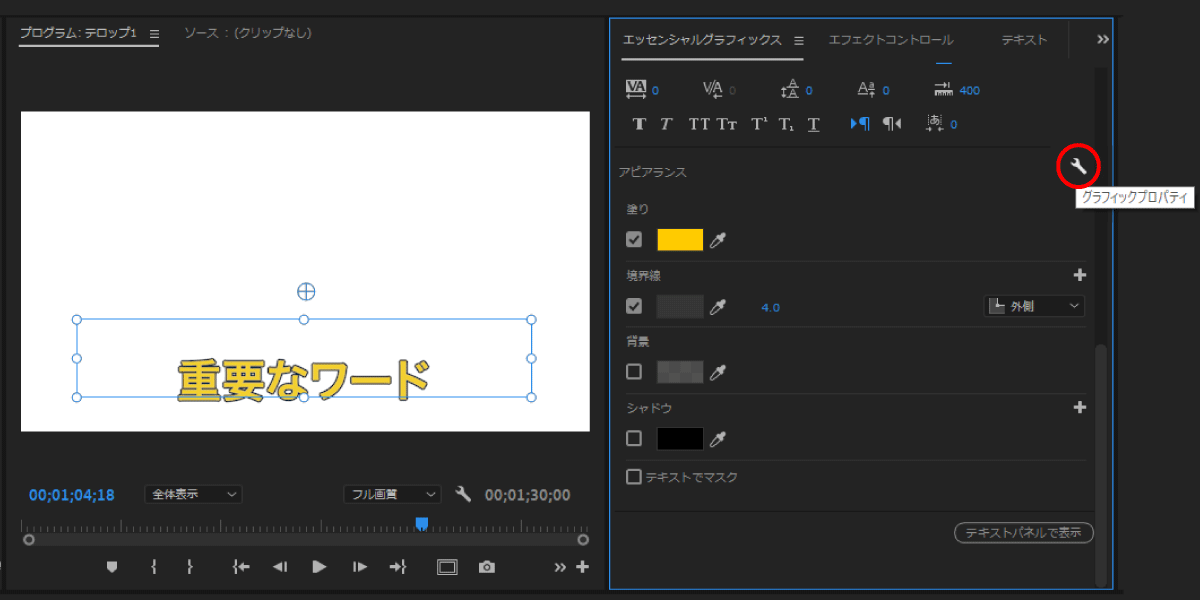The width and height of the screenshot is (1200, 600).
Task: Expand hidden panel tabs with double chevron
Action: pyautogui.click(x=1103, y=40)
